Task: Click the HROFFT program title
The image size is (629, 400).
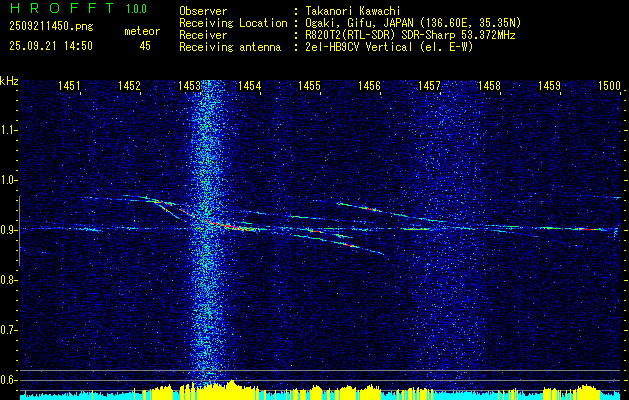Action: point(61,8)
